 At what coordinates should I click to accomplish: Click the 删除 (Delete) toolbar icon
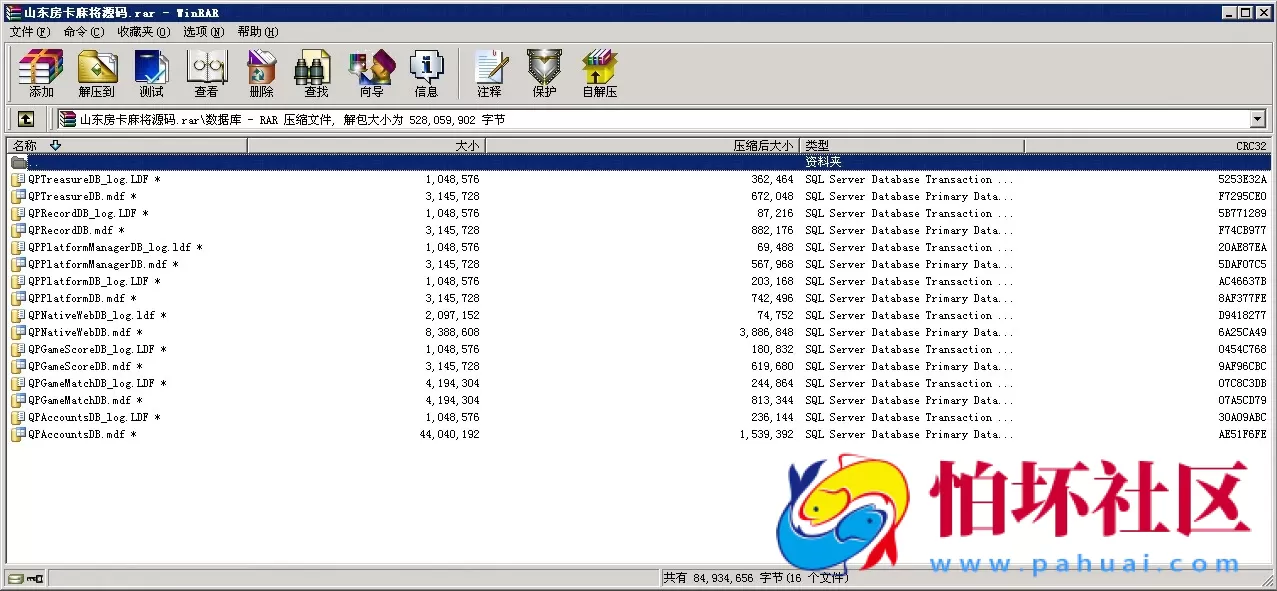[261, 74]
